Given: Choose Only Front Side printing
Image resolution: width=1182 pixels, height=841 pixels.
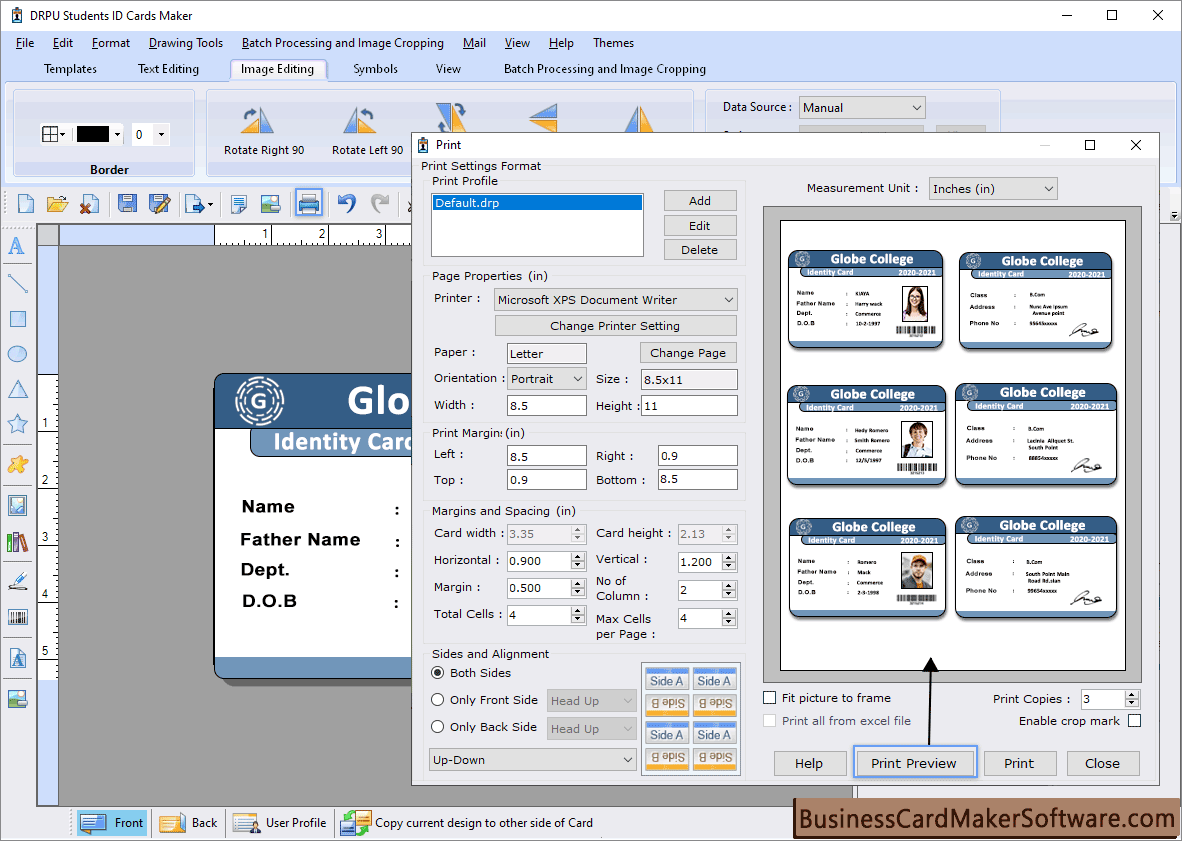Looking at the screenshot, I should [437, 700].
